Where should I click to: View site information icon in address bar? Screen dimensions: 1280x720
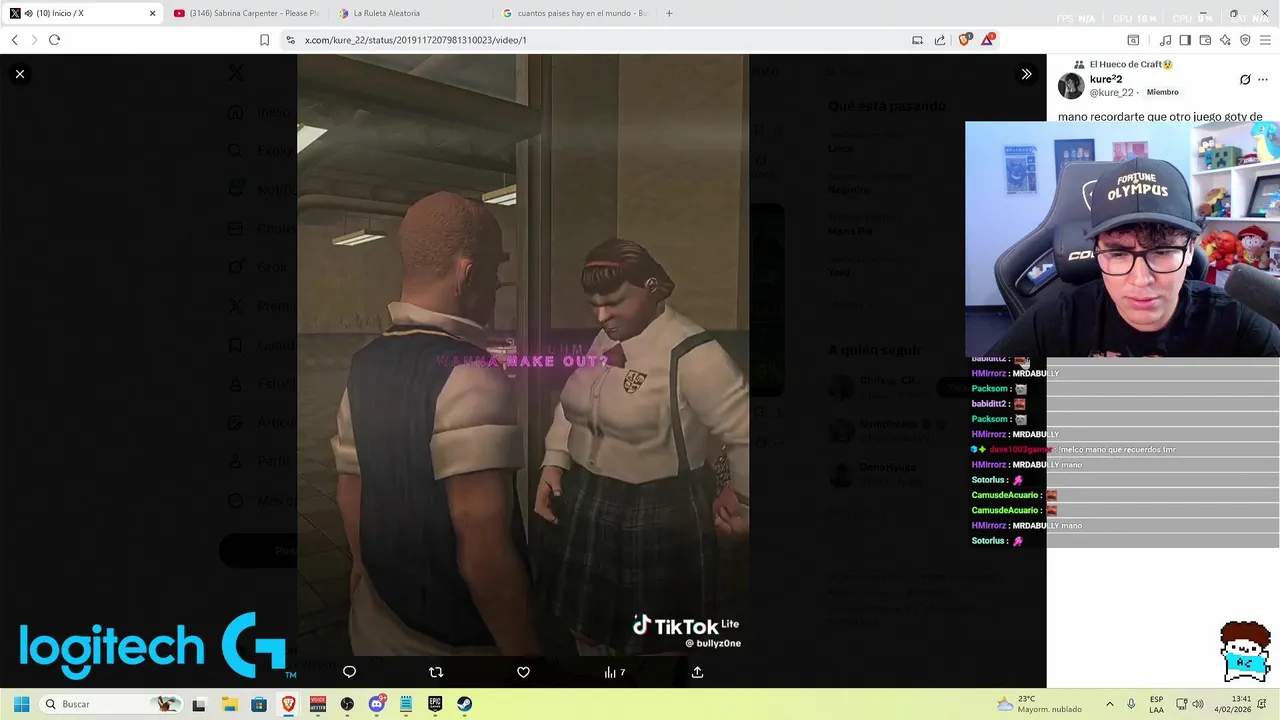pyautogui.click(x=290, y=40)
